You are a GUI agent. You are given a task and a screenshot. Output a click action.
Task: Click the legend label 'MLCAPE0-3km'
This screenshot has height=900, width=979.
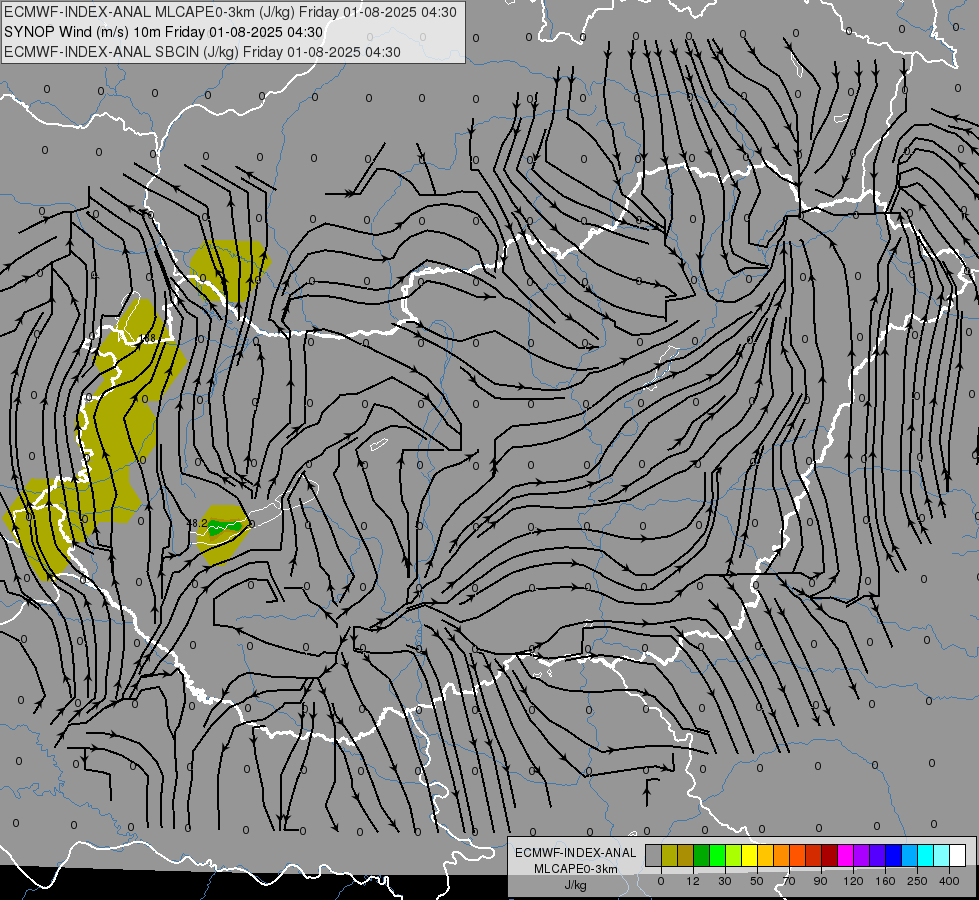575,869
